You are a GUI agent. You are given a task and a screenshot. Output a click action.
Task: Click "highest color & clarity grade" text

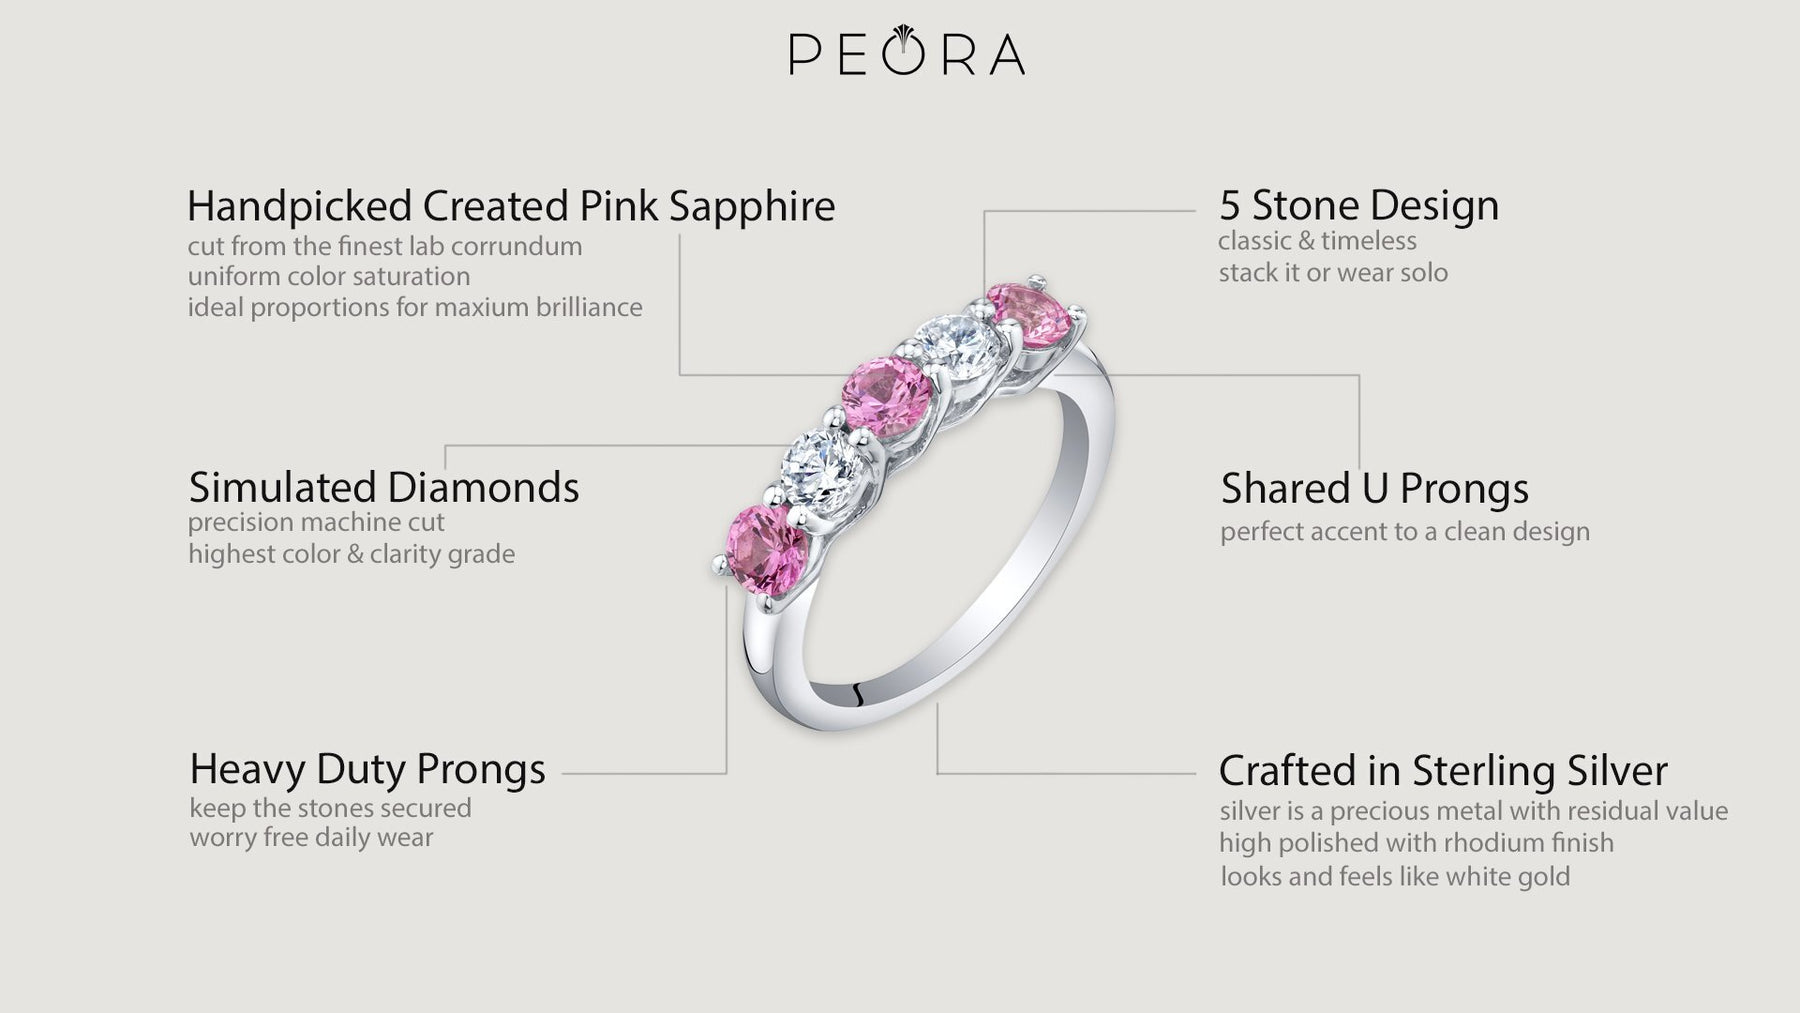[x=352, y=554]
